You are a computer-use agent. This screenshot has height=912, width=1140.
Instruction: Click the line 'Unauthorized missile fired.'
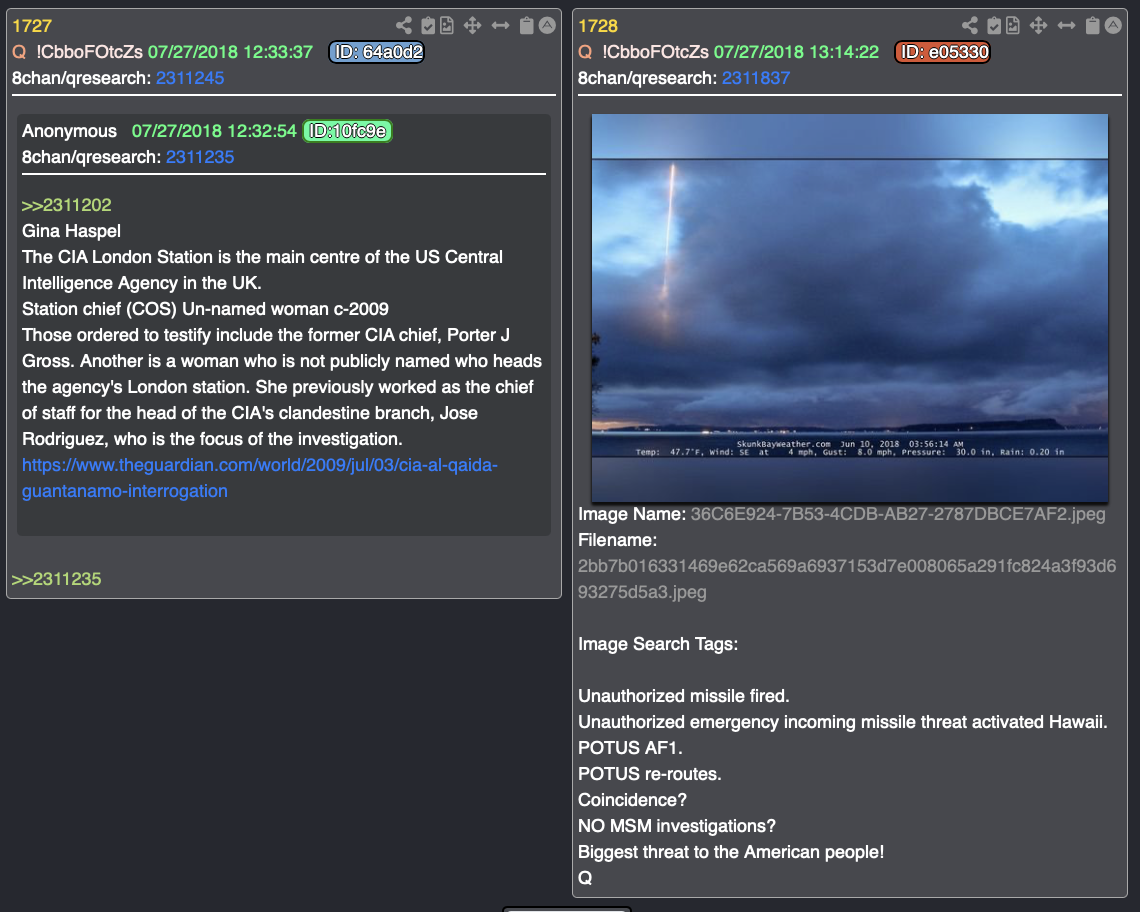pyautogui.click(x=683, y=696)
